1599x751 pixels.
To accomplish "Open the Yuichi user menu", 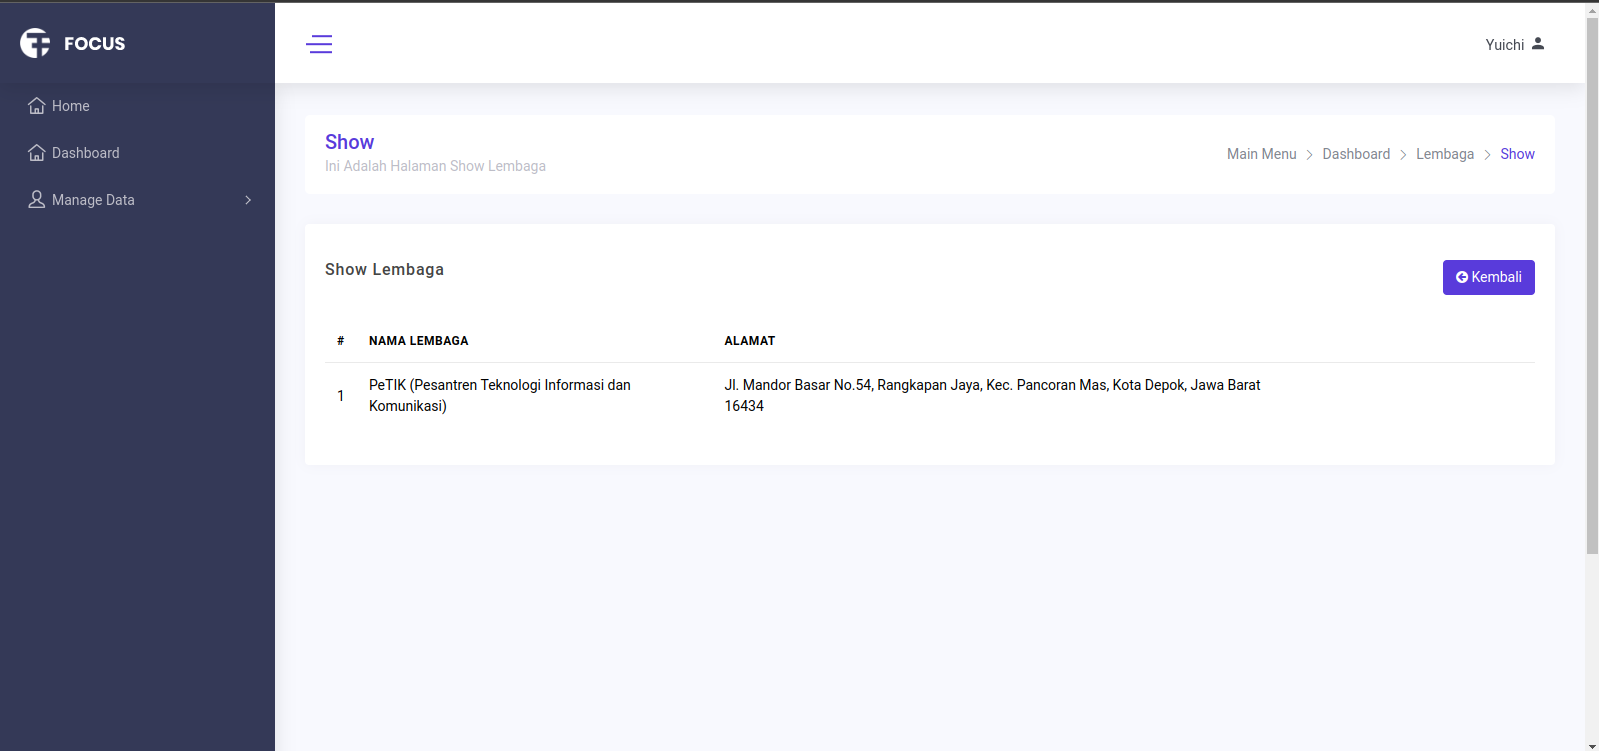I will tap(1504, 45).
